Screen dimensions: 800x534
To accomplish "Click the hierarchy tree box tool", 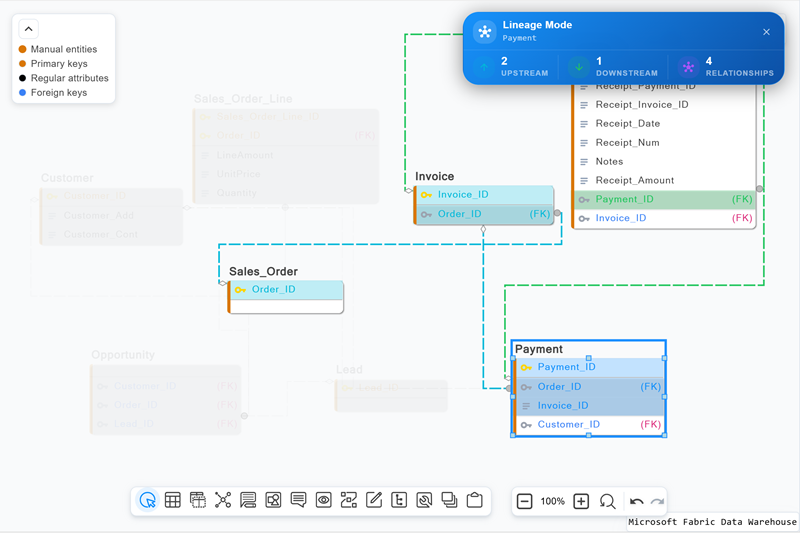I will [399, 500].
